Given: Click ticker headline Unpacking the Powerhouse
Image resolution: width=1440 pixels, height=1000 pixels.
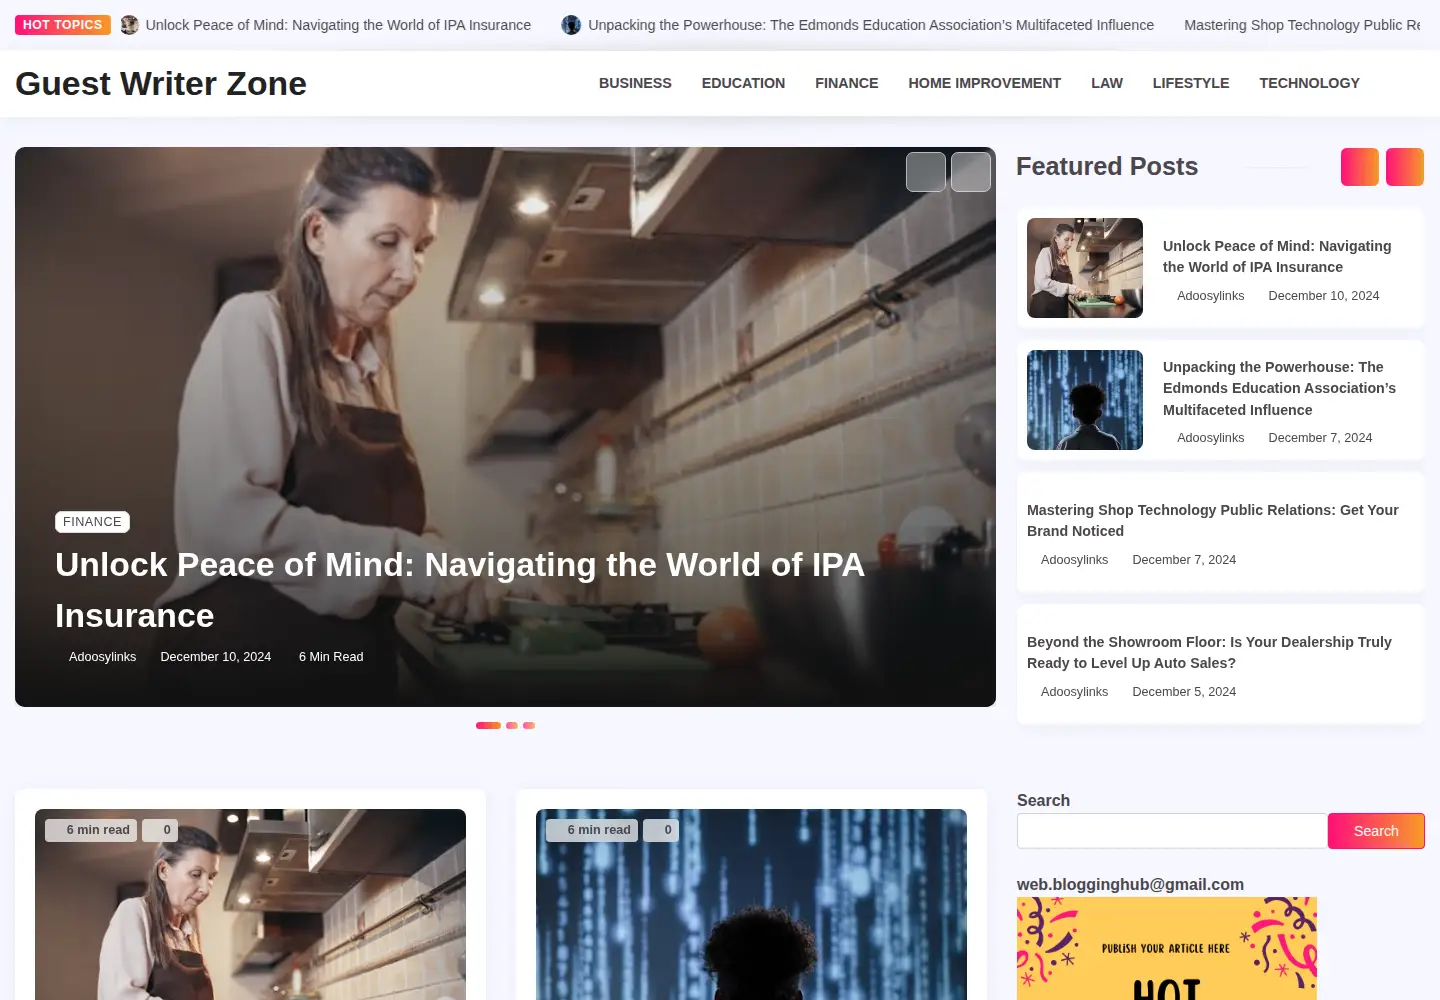Looking at the screenshot, I should pyautogui.click(x=871, y=25).
